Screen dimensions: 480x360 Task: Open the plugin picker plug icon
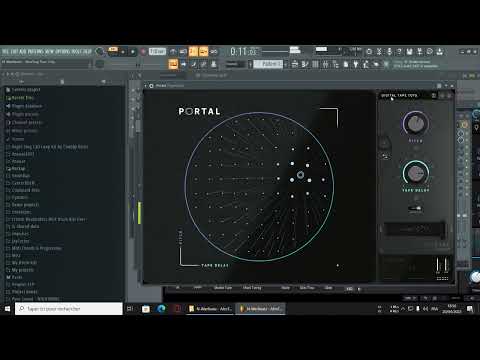point(356,64)
